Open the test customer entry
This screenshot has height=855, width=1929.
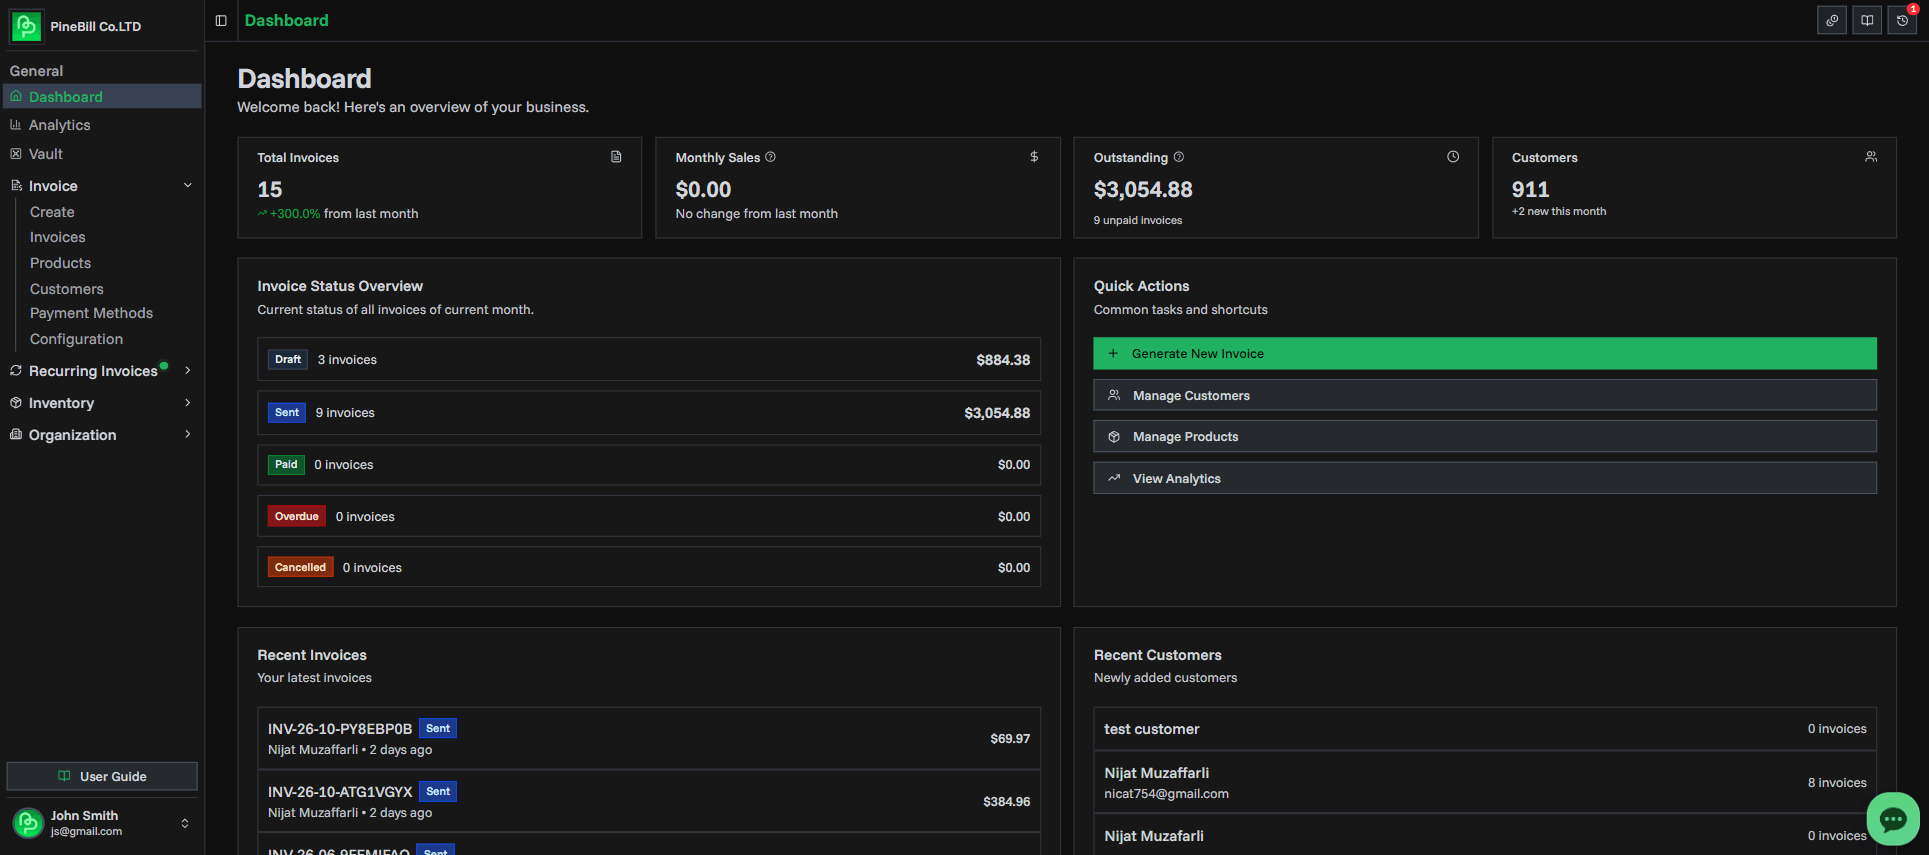pos(1485,729)
